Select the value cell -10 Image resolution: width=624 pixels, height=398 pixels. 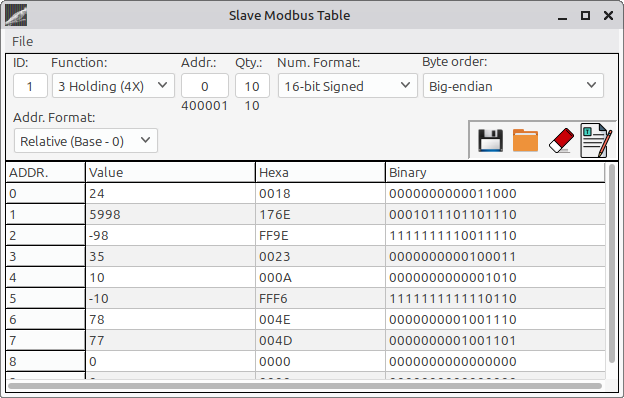(x=170, y=298)
